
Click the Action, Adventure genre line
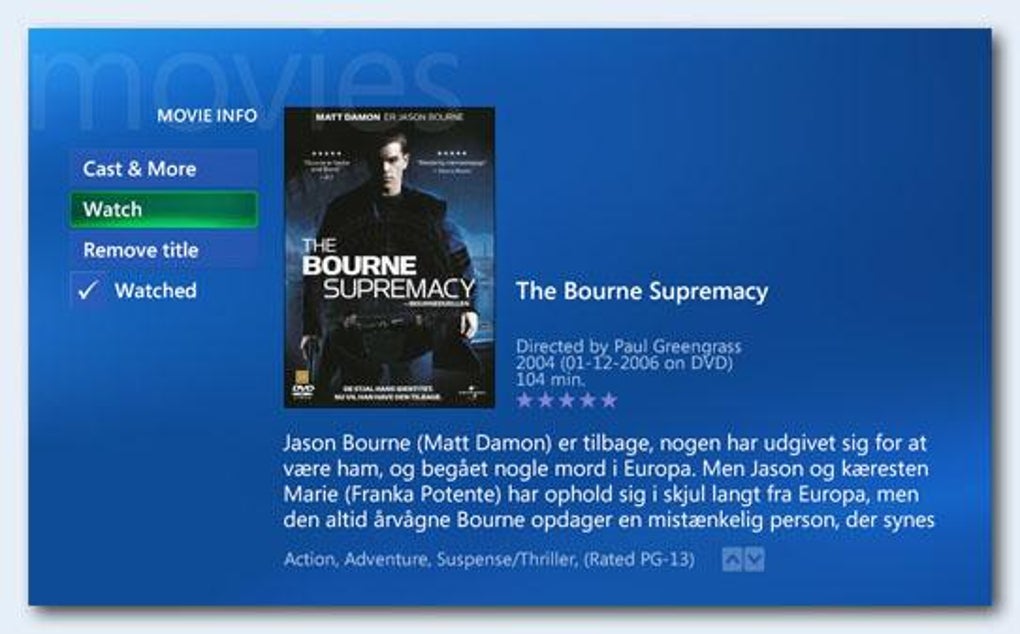coord(489,559)
